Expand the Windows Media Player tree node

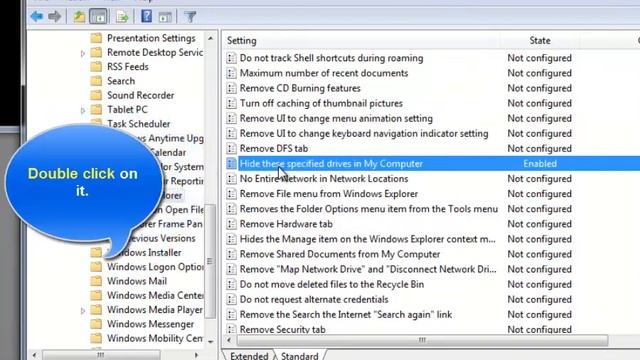coord(82,311)
